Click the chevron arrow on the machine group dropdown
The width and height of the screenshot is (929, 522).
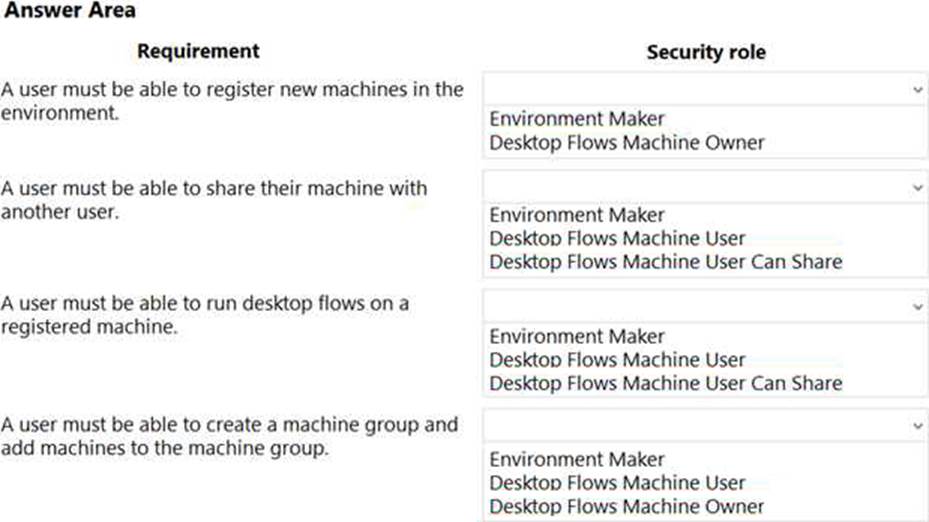click(917, 425)
